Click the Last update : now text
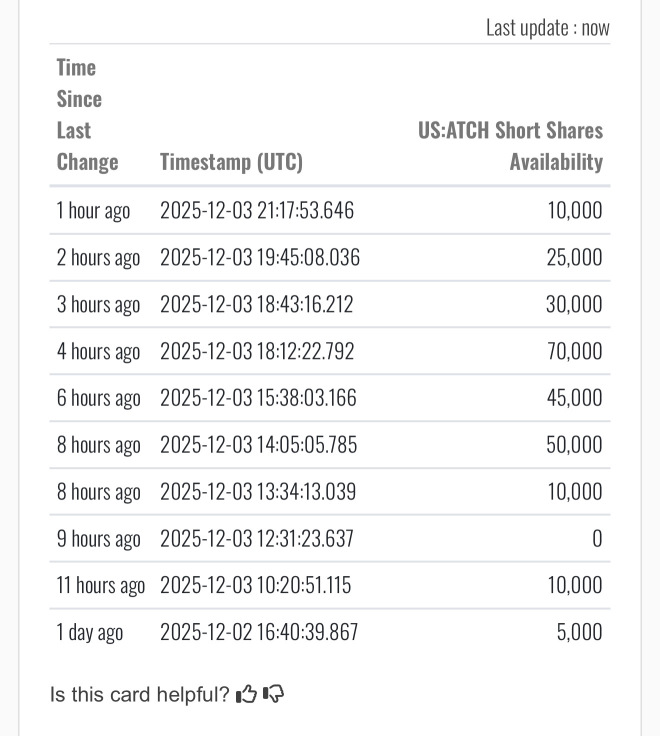The width and height of the screenshot is (660, 736). [548, 28]
